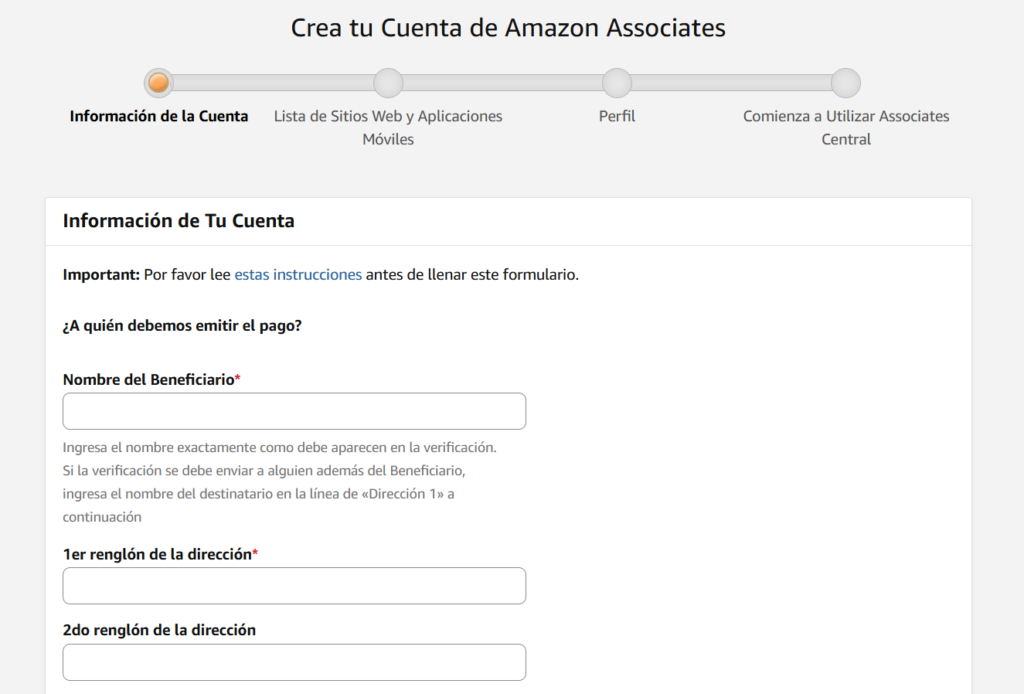Screen dimensions: 1024x694
Task: Focus the Nombre del Beneficiario text box
Action: click(x=295, y=411)
